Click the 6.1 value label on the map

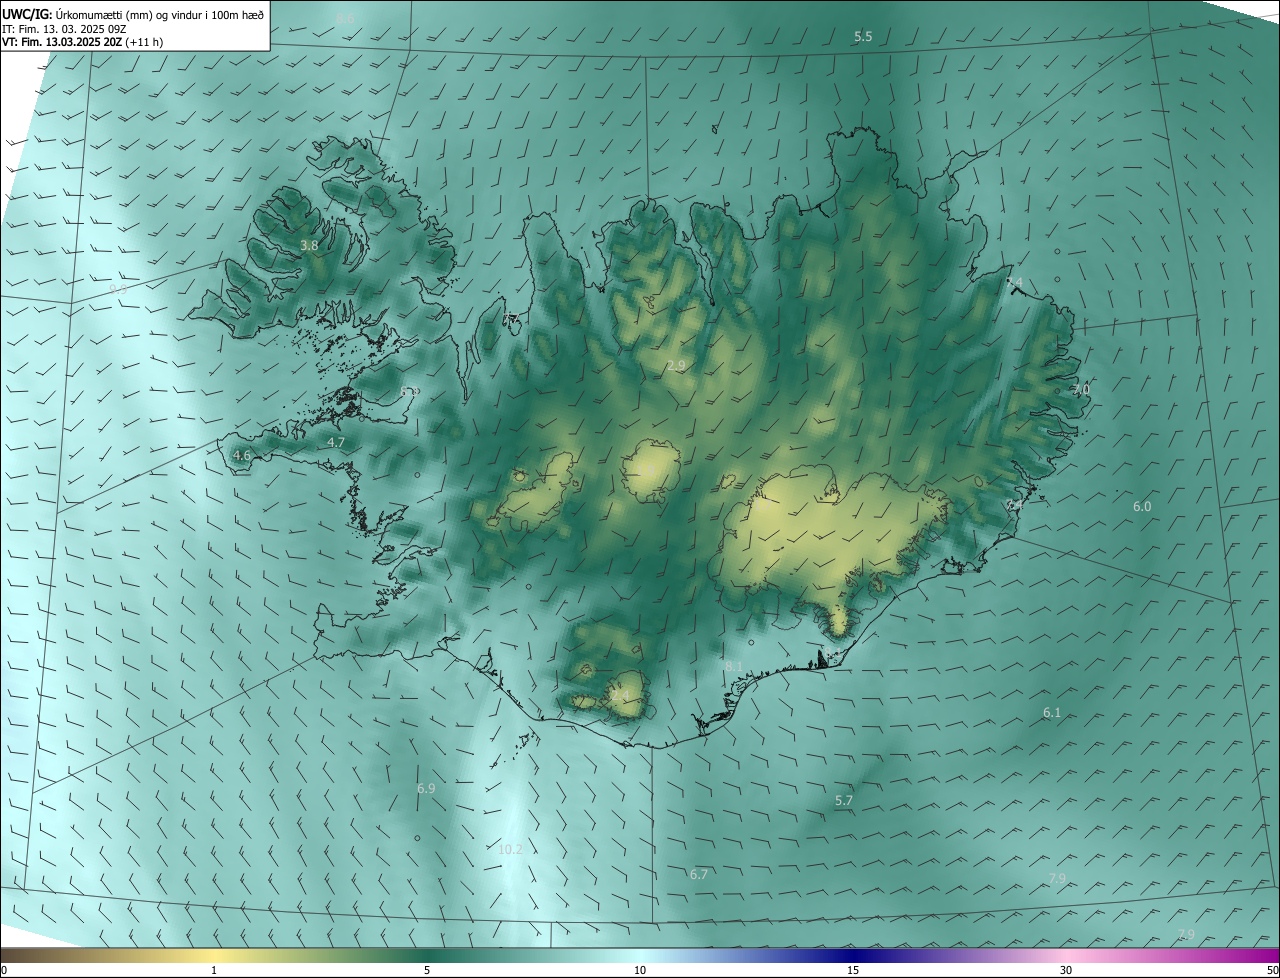click(x=1052, y=713)
